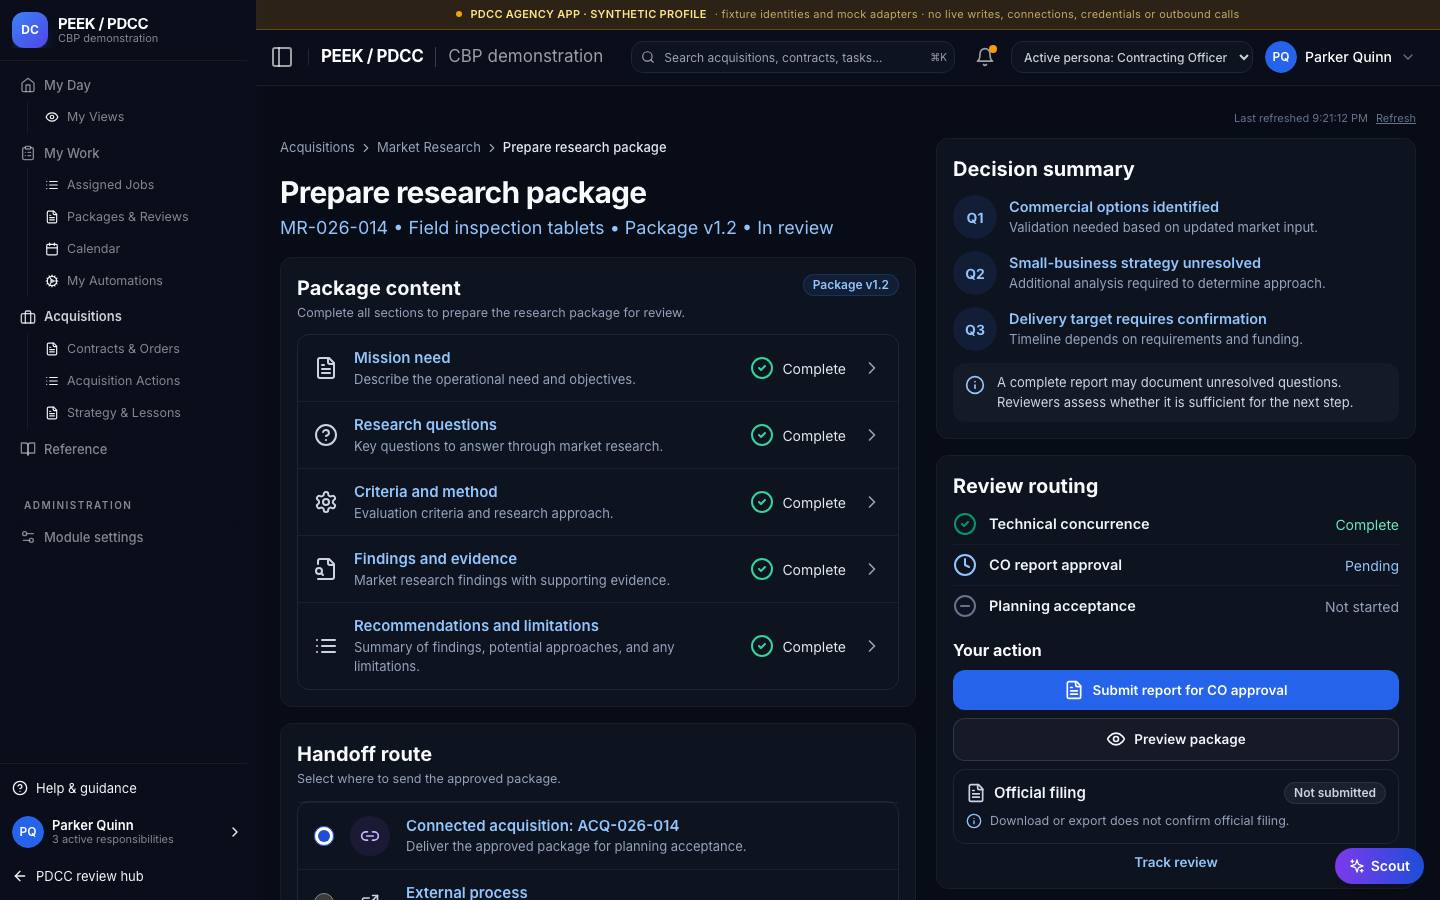Click the Preview package button

tap(1176, 739)
